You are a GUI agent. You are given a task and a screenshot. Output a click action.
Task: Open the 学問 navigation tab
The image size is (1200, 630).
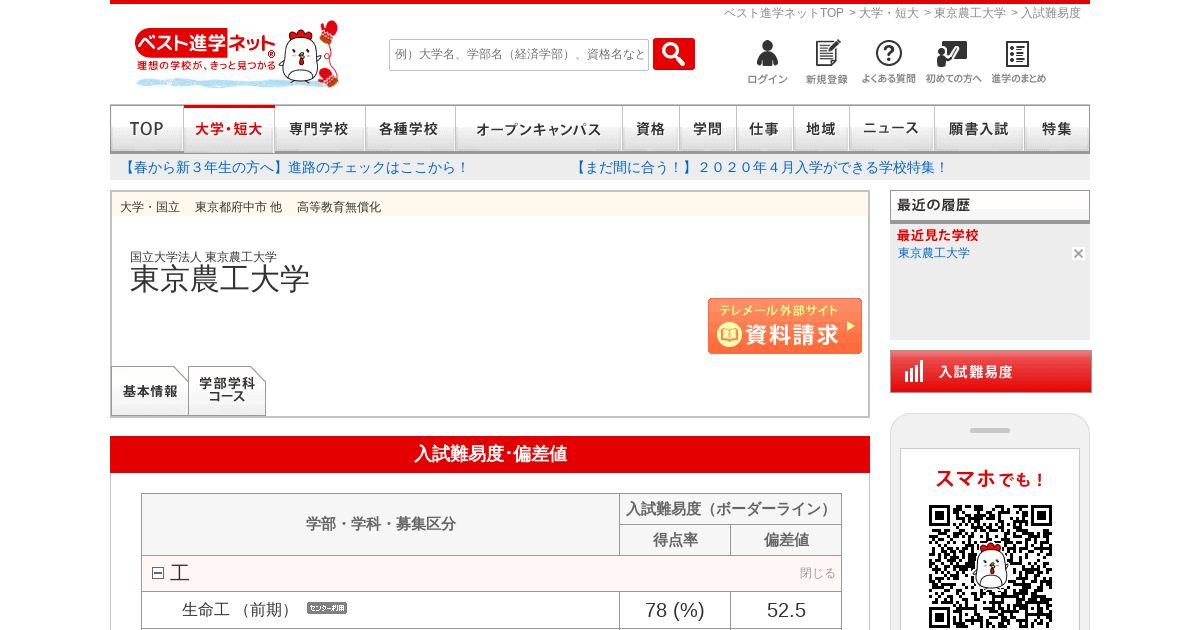[708, 129]
